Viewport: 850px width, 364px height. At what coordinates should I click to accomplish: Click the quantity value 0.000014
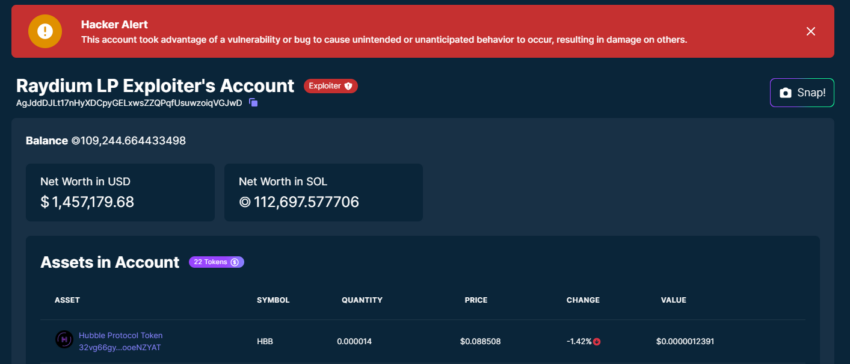(x=354, y=342)
